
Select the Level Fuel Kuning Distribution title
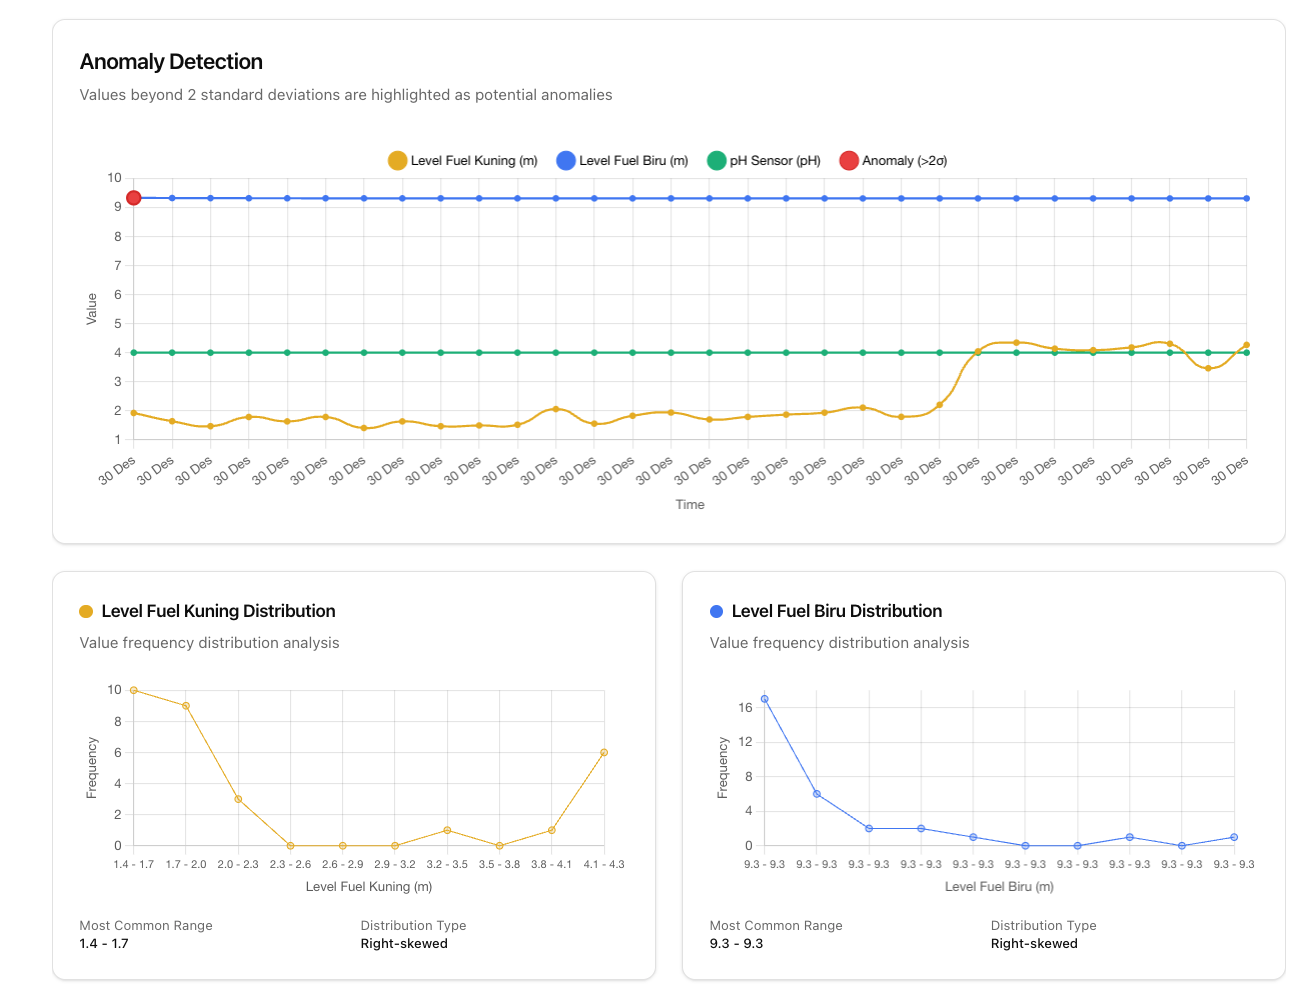[x=218, y=611]
